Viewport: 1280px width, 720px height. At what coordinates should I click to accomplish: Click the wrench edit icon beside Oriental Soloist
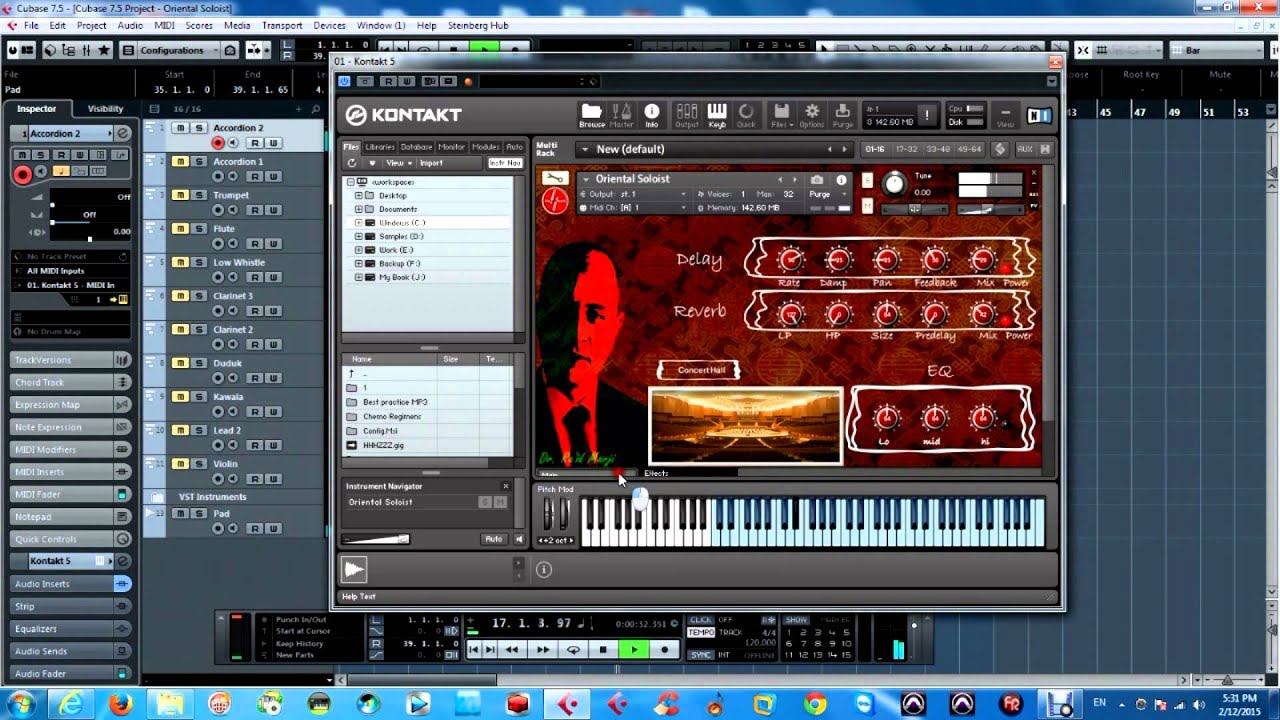point(554,179)
